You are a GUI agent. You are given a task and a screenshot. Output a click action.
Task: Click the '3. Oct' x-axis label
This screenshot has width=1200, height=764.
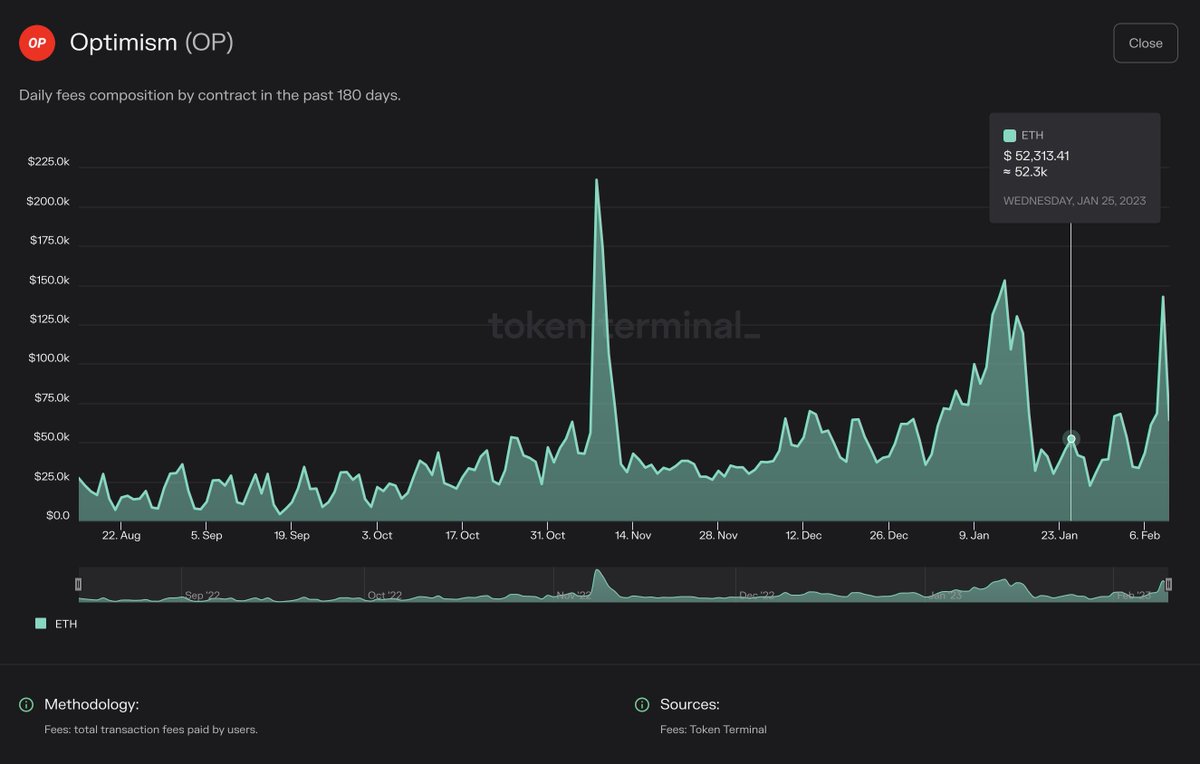click(x=376, y=536)
